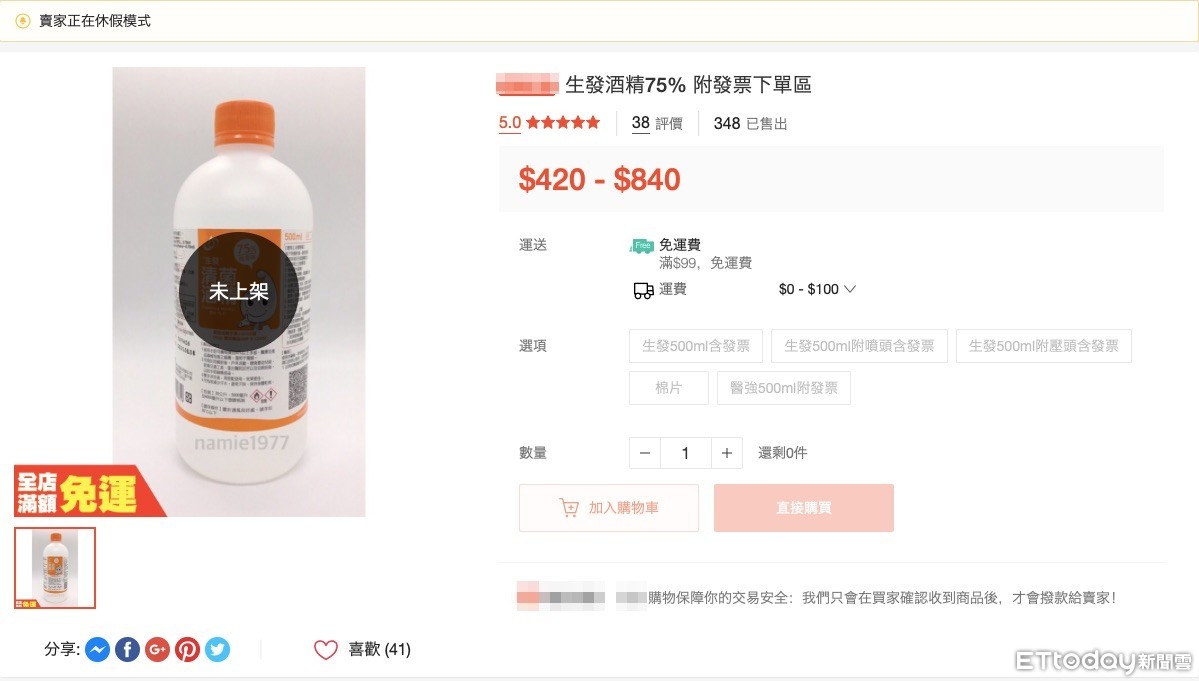Click 加入購物車 add to cart button
The image size is (1199, 681).
(x=609, y=508)
